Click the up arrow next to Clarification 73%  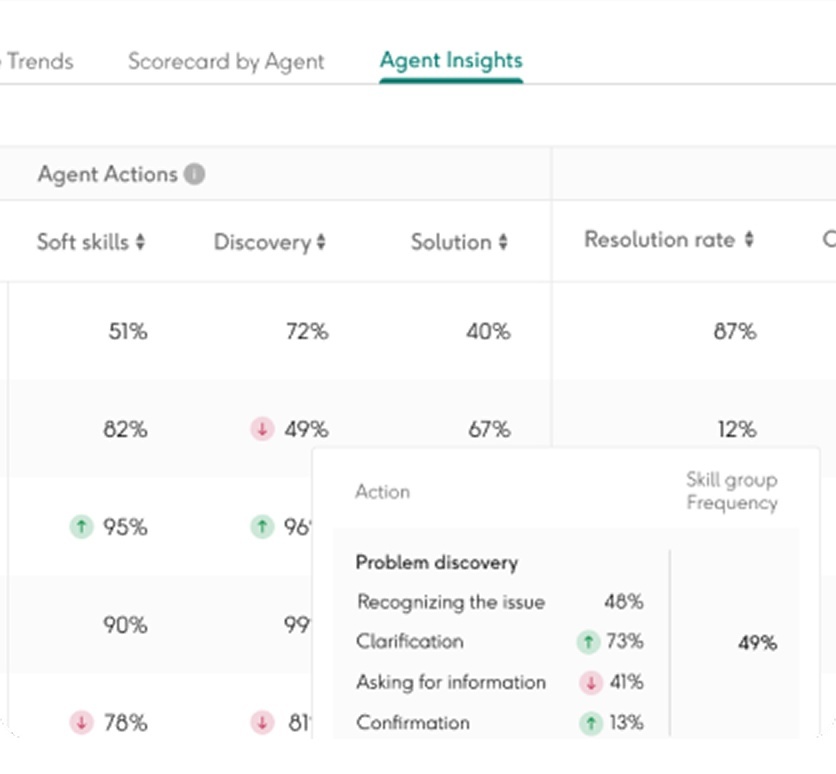pyautogui.click(x=590, y=641)
